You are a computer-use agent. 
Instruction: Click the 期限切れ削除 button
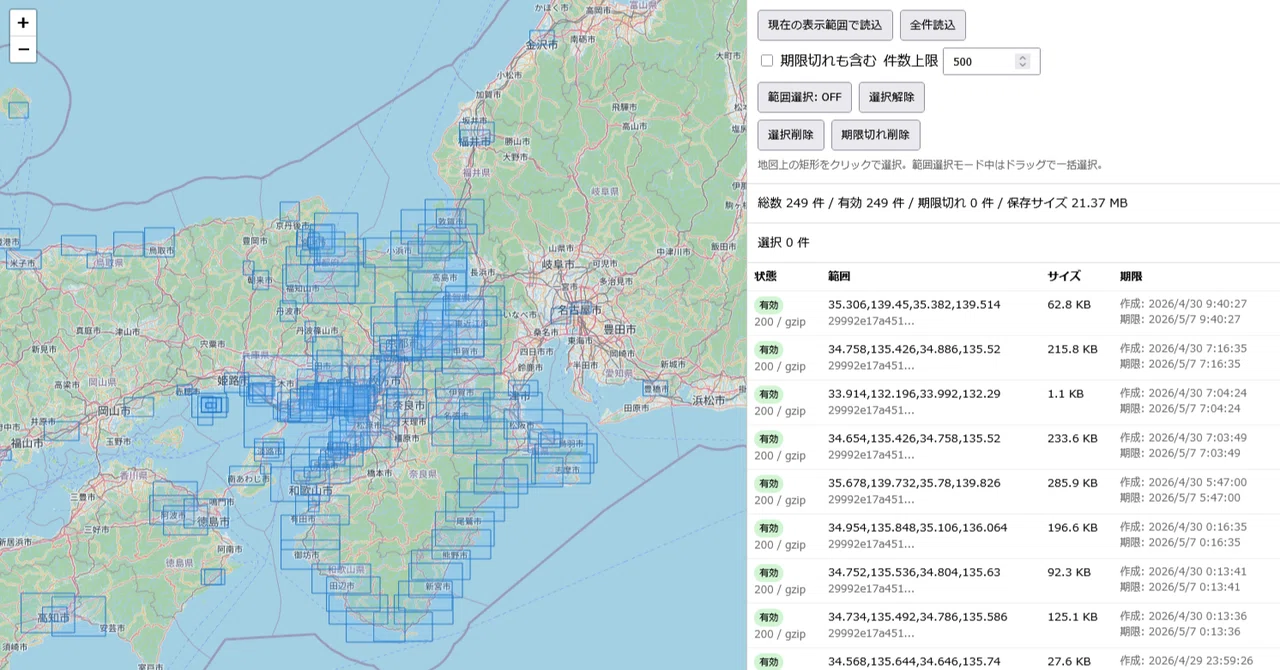876,135
